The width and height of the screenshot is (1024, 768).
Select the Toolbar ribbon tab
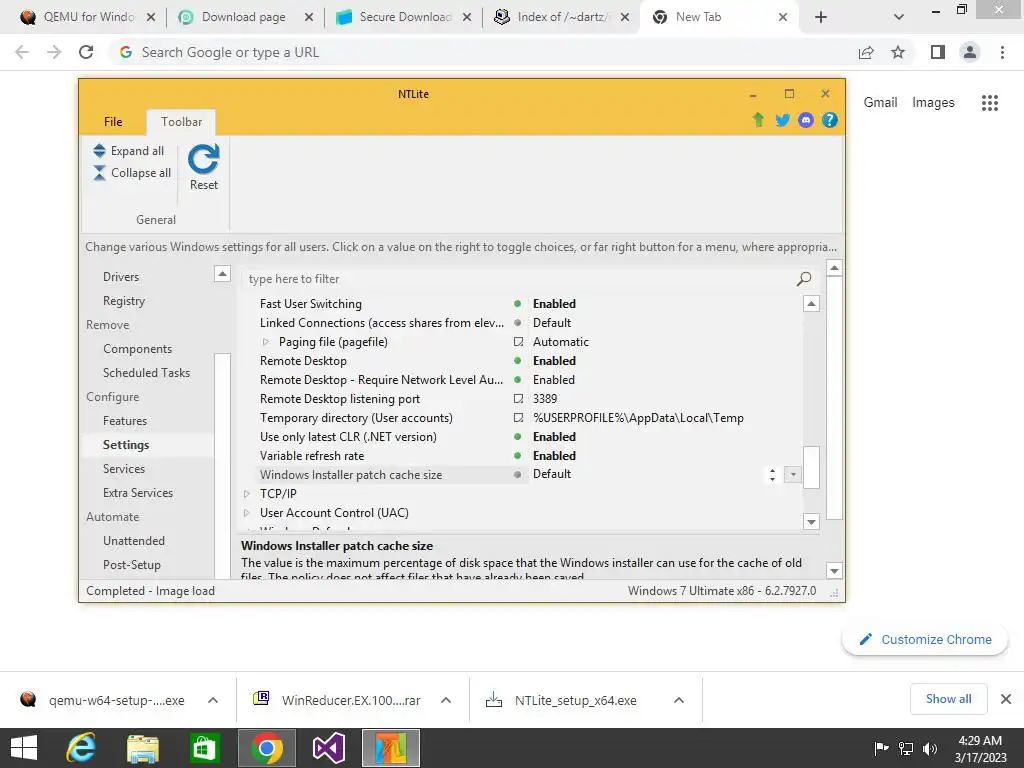click(182, 121)
